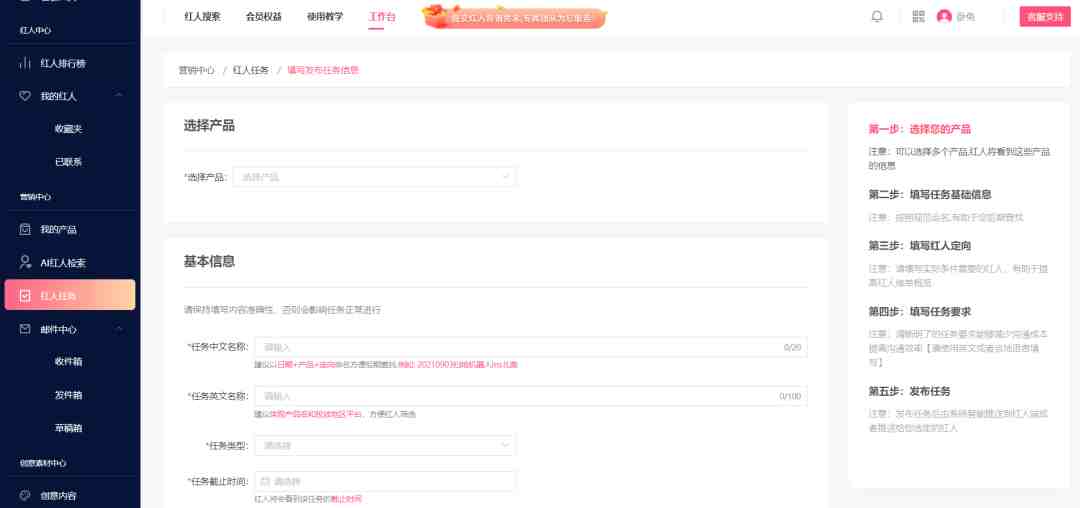Open the 选择产品 dropdown

click(374, 177)
